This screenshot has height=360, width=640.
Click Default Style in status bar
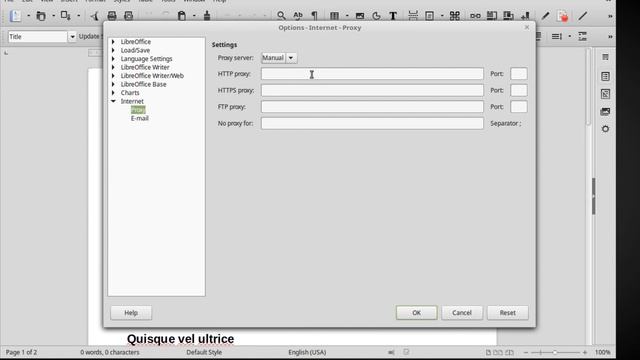point(204,352)
